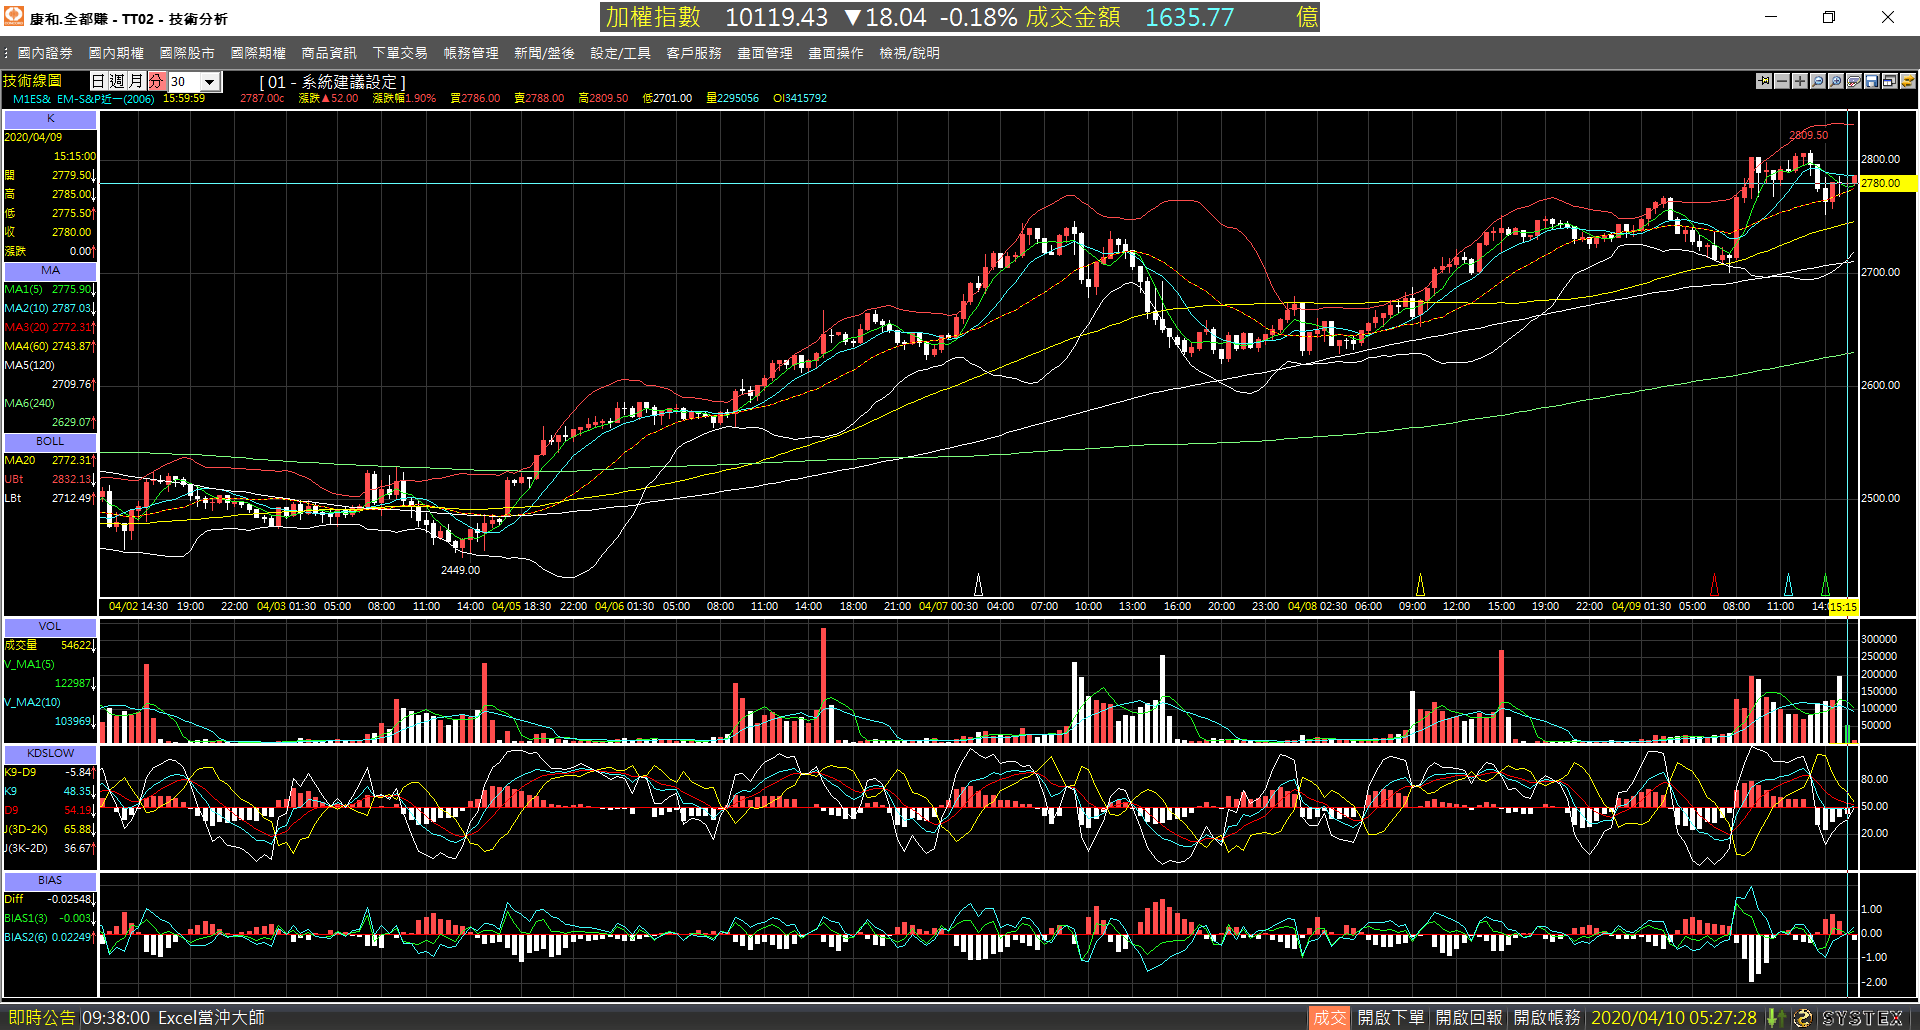The image size is (1920, 1030).
Task: Zoom in using the magnifier plus icon
Action: (x=1836, y=81)
